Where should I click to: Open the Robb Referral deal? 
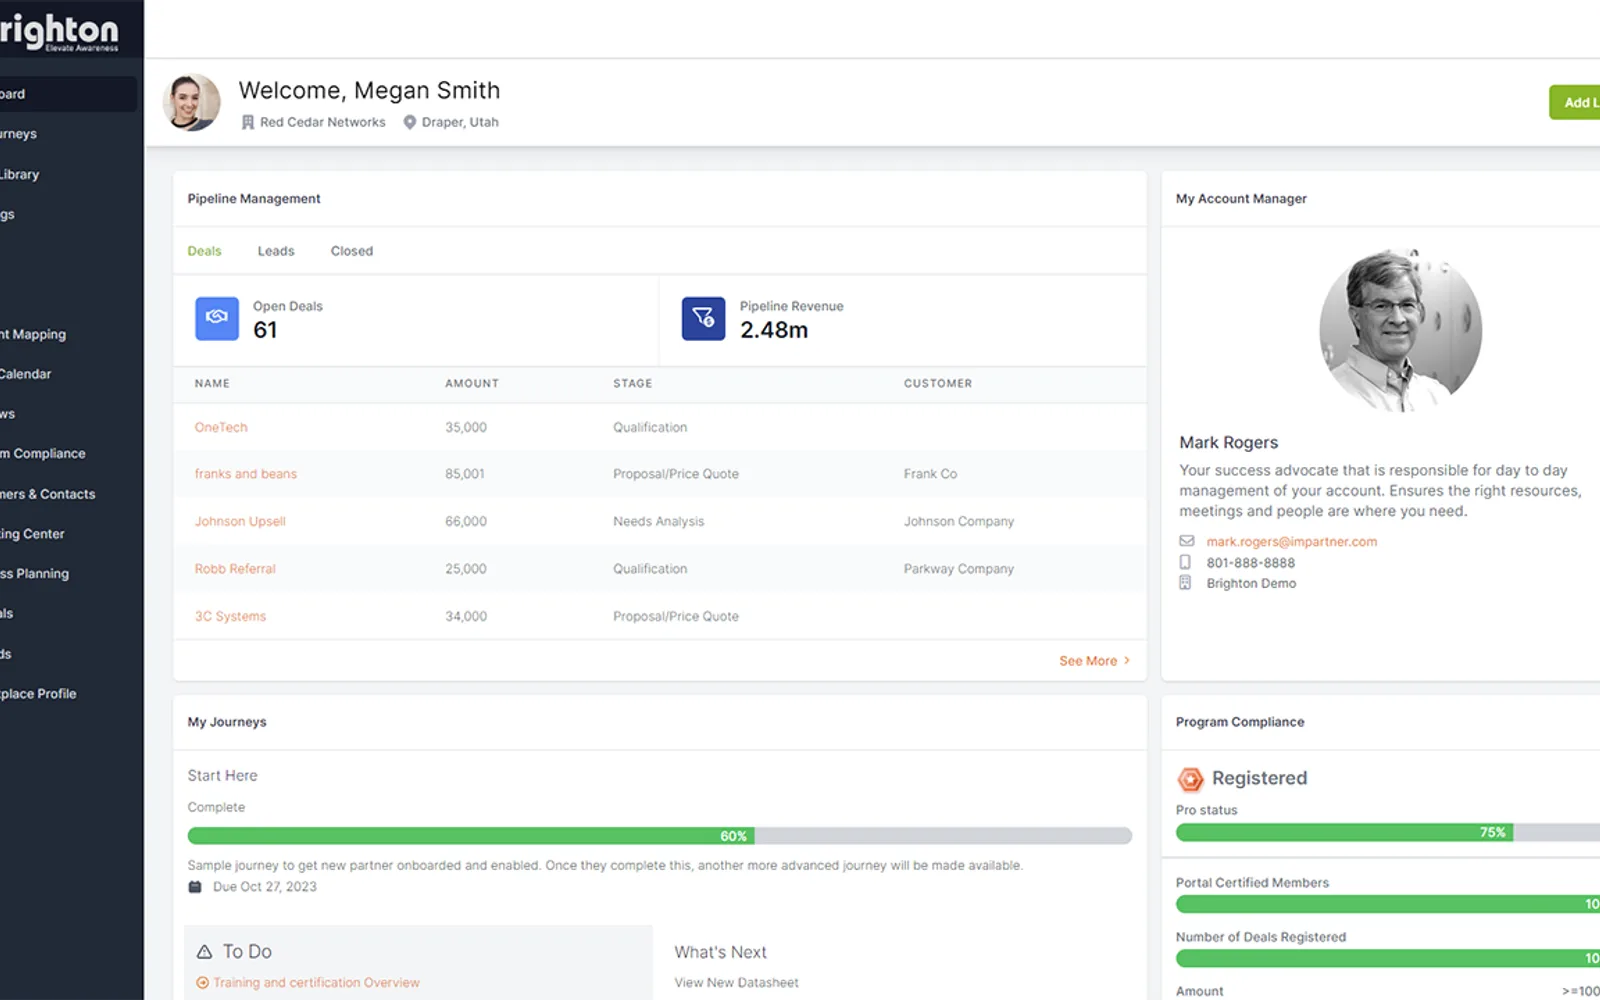coord(235,569)
